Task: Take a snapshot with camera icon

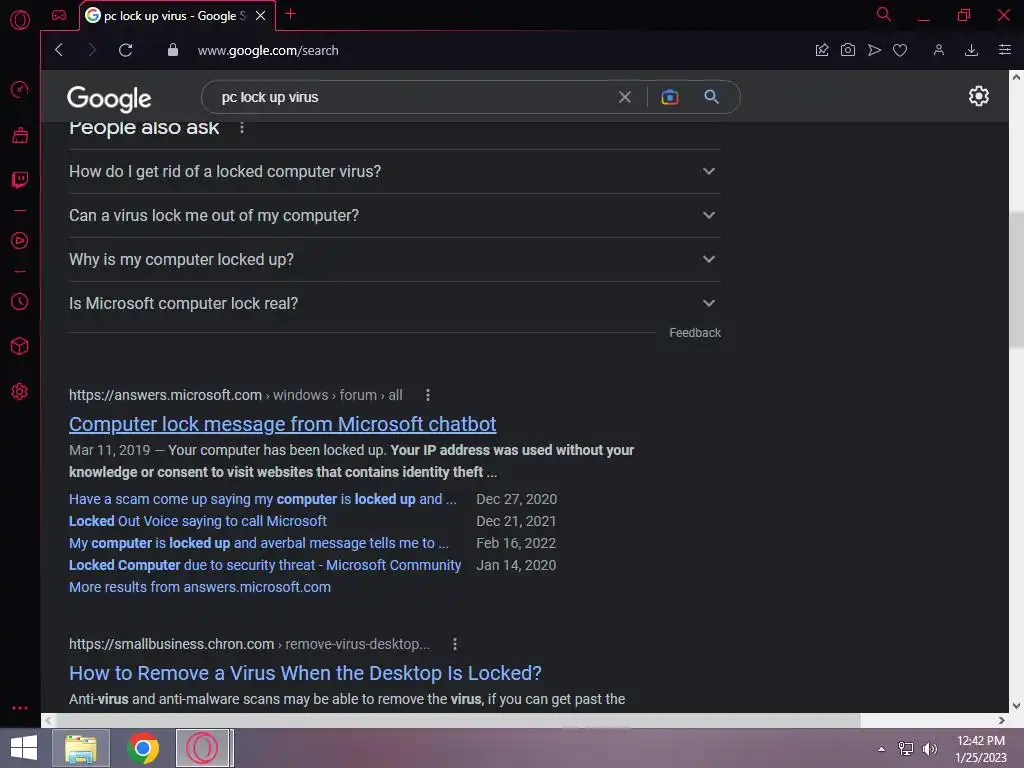Action: tap(848, 50)
